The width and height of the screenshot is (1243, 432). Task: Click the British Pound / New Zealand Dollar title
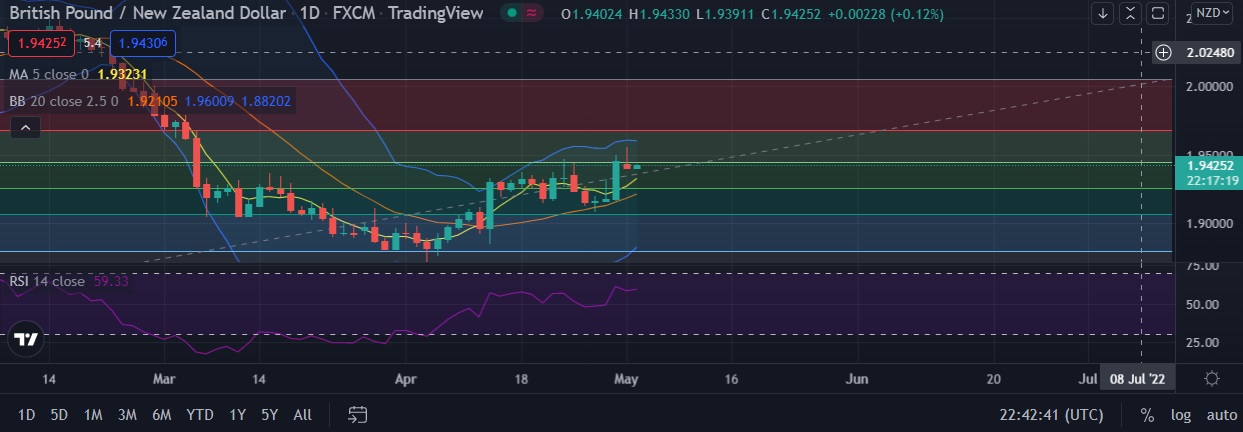coord(148,13)
